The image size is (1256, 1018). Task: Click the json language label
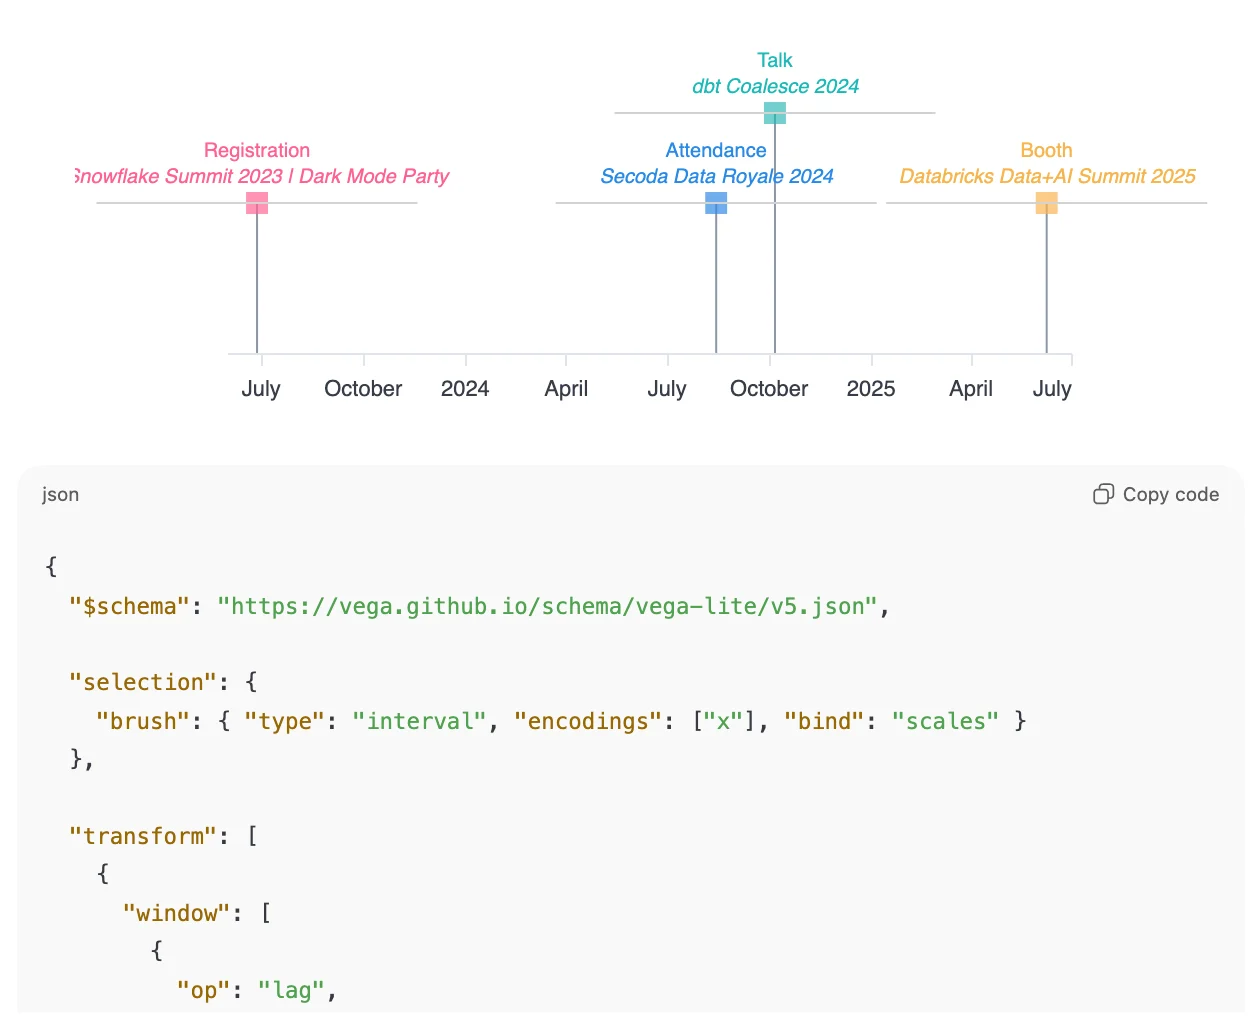coord(60,494)
